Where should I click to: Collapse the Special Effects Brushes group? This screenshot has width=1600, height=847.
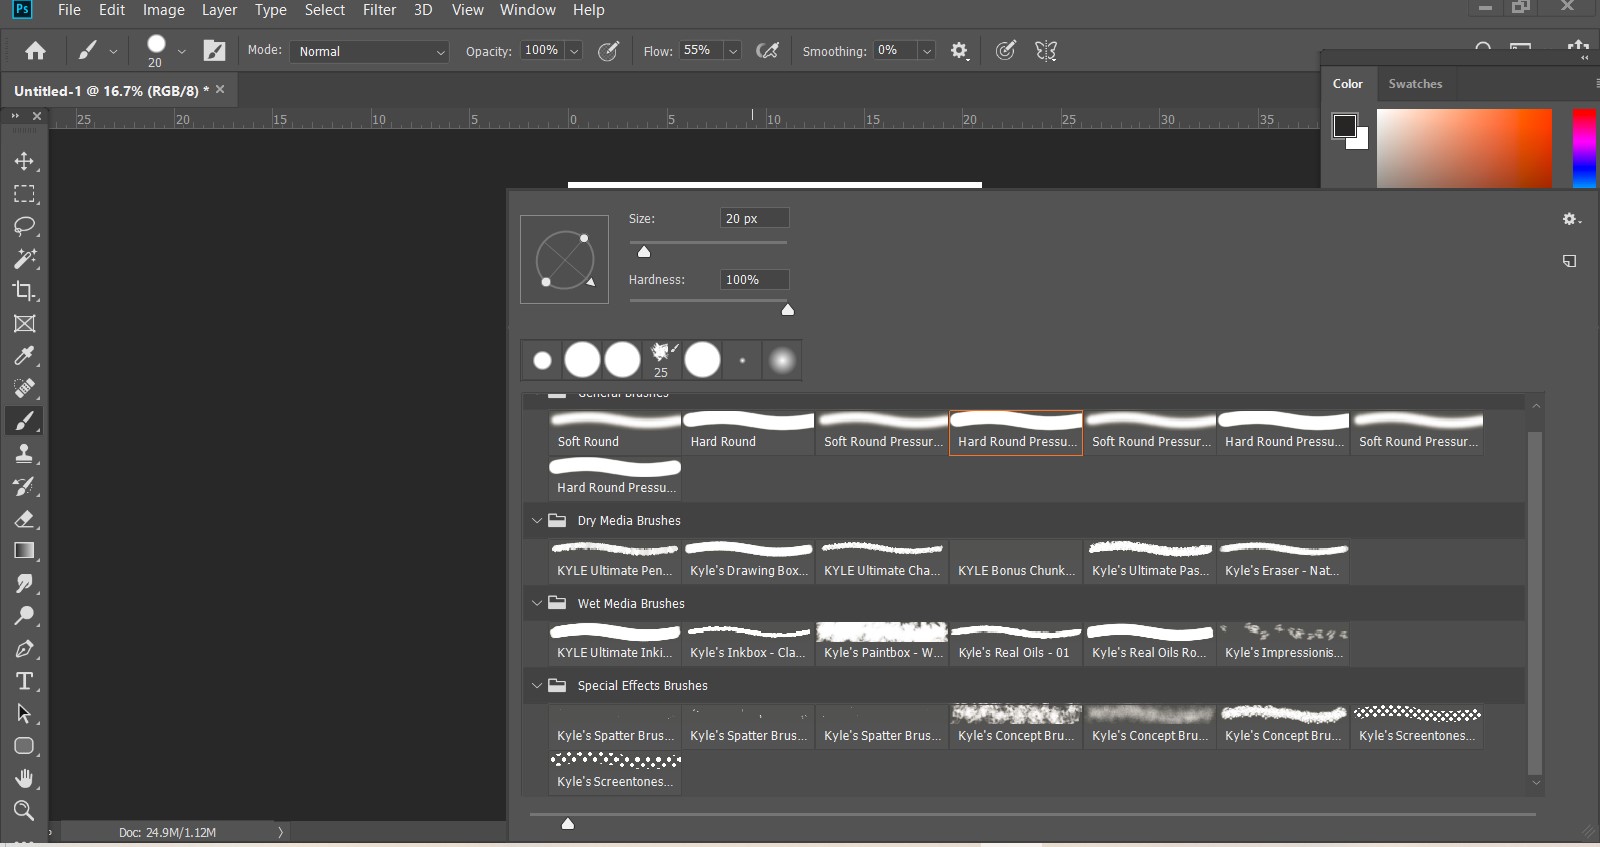tap(537, 686)
